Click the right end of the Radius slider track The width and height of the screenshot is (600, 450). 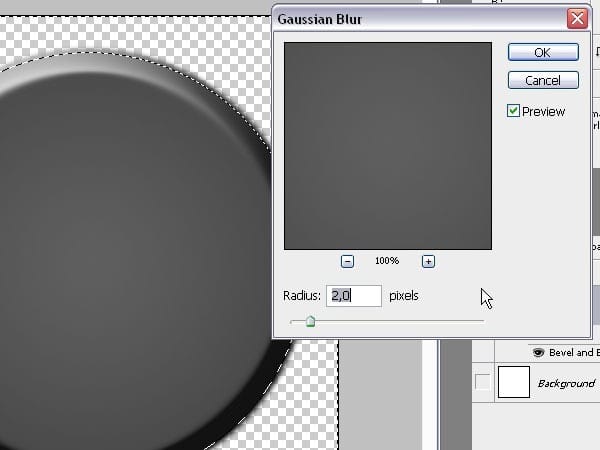pos(482,321)
